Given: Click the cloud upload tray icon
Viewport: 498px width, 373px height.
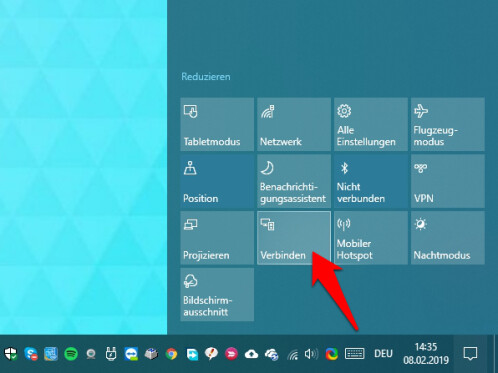Looking at the screenshot, I should [x=251, y=354].
